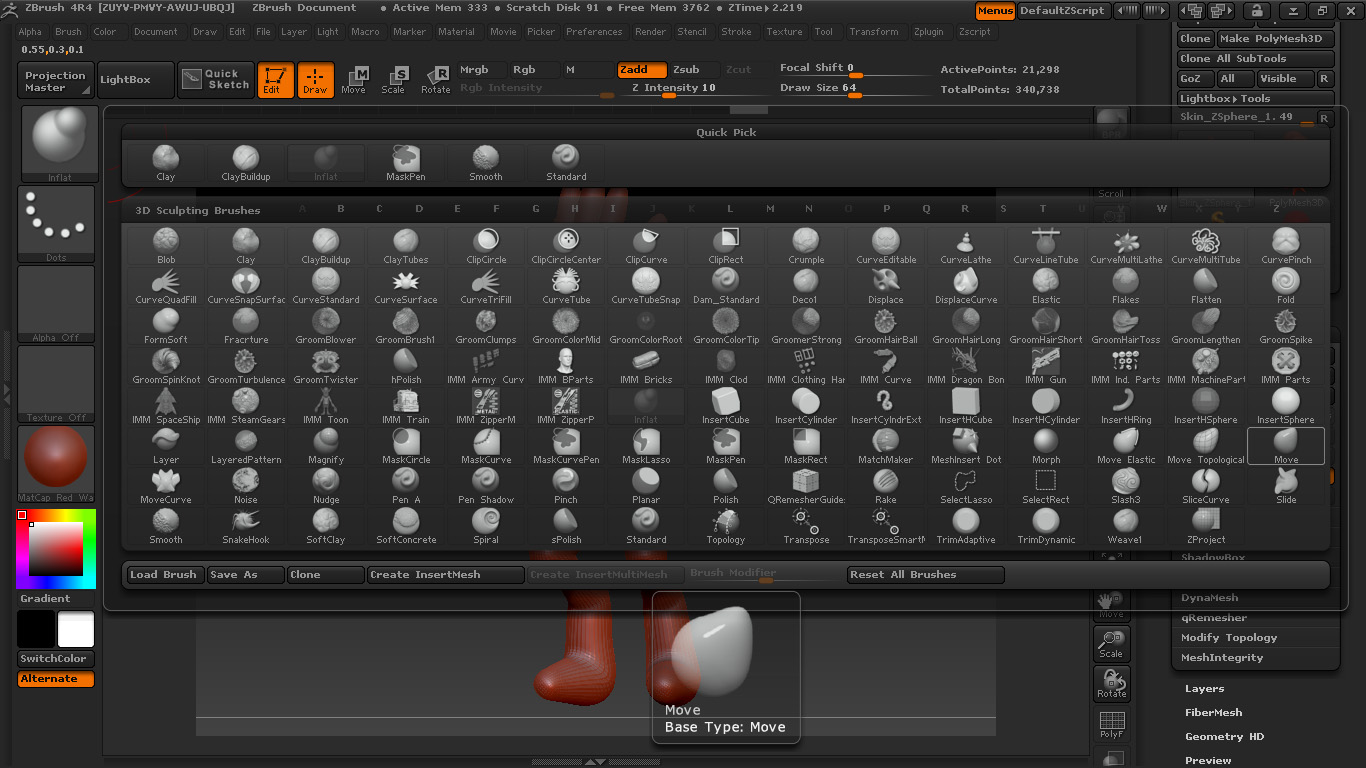Choose the IMM BParts brush
This screenshot has height=768, width=1366.
tap(566, 366)
